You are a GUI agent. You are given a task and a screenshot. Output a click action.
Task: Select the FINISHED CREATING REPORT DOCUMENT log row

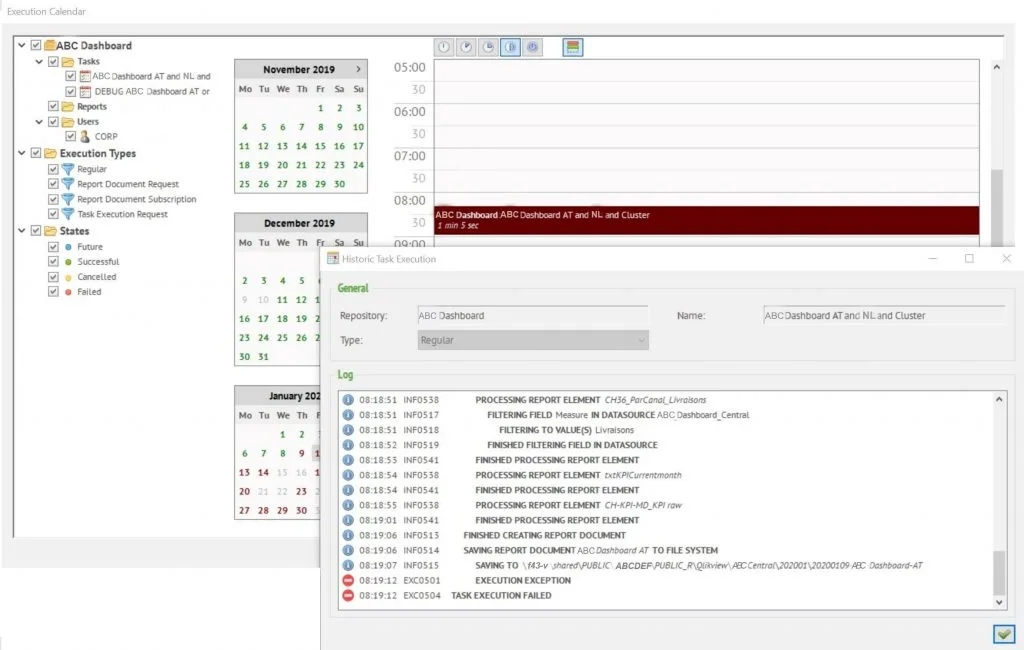665,535
